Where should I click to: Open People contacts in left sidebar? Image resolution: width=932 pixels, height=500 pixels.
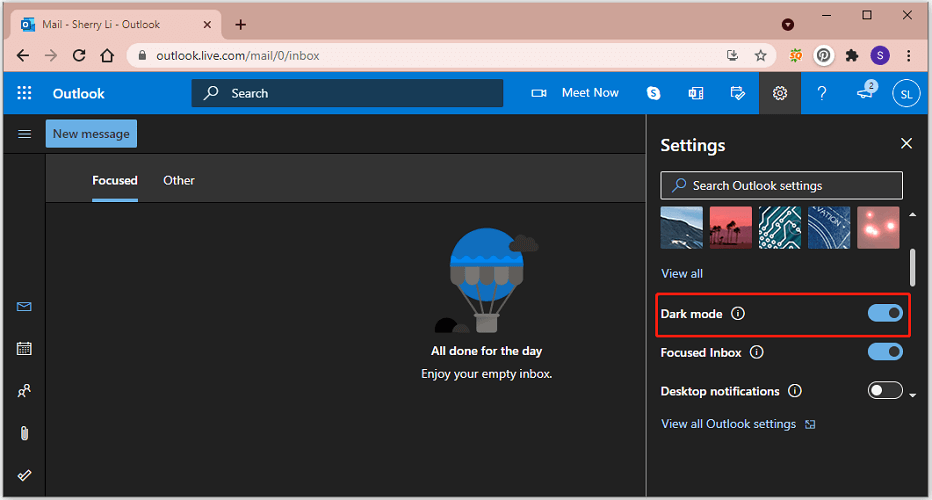[24, 391]
